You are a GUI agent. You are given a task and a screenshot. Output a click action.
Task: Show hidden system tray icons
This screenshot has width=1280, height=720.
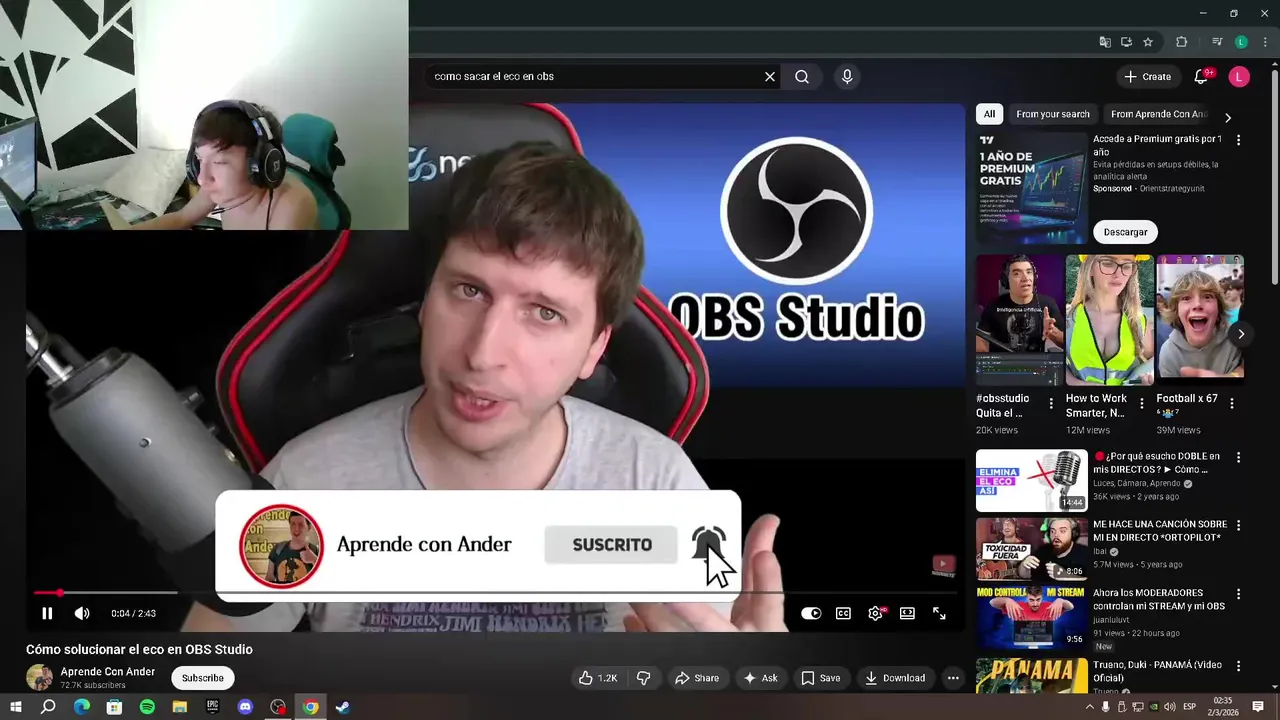tap(1090, 707)
